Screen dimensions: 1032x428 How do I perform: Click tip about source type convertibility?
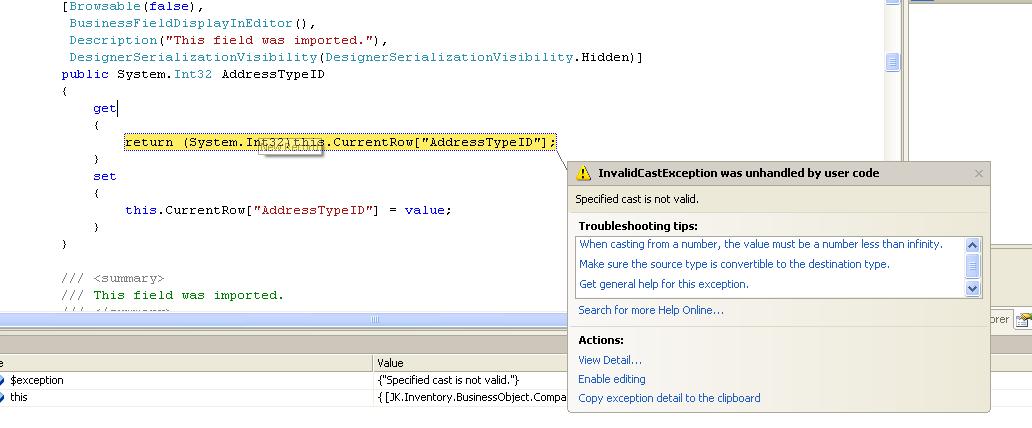coord(734,264)
